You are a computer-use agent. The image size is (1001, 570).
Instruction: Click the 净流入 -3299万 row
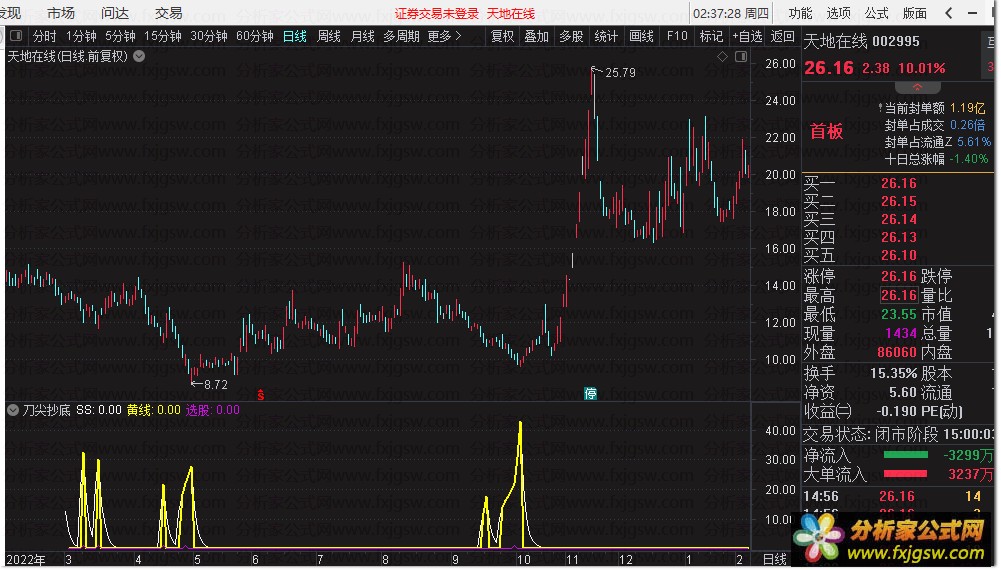[899, 455]
